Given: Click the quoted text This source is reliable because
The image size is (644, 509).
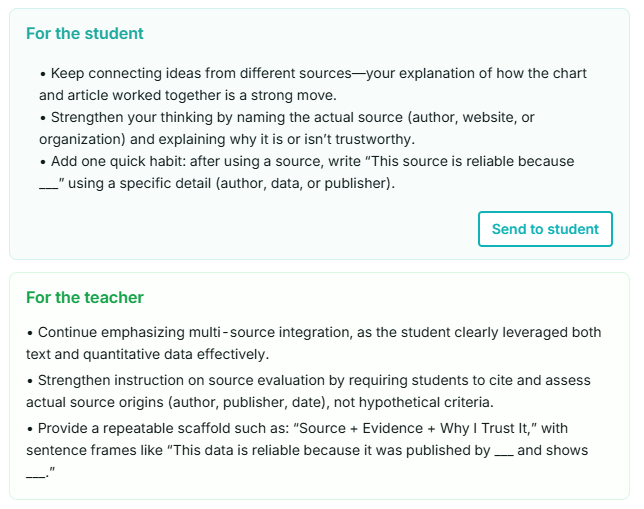Looking at the screenshot, I should point(469,161).
